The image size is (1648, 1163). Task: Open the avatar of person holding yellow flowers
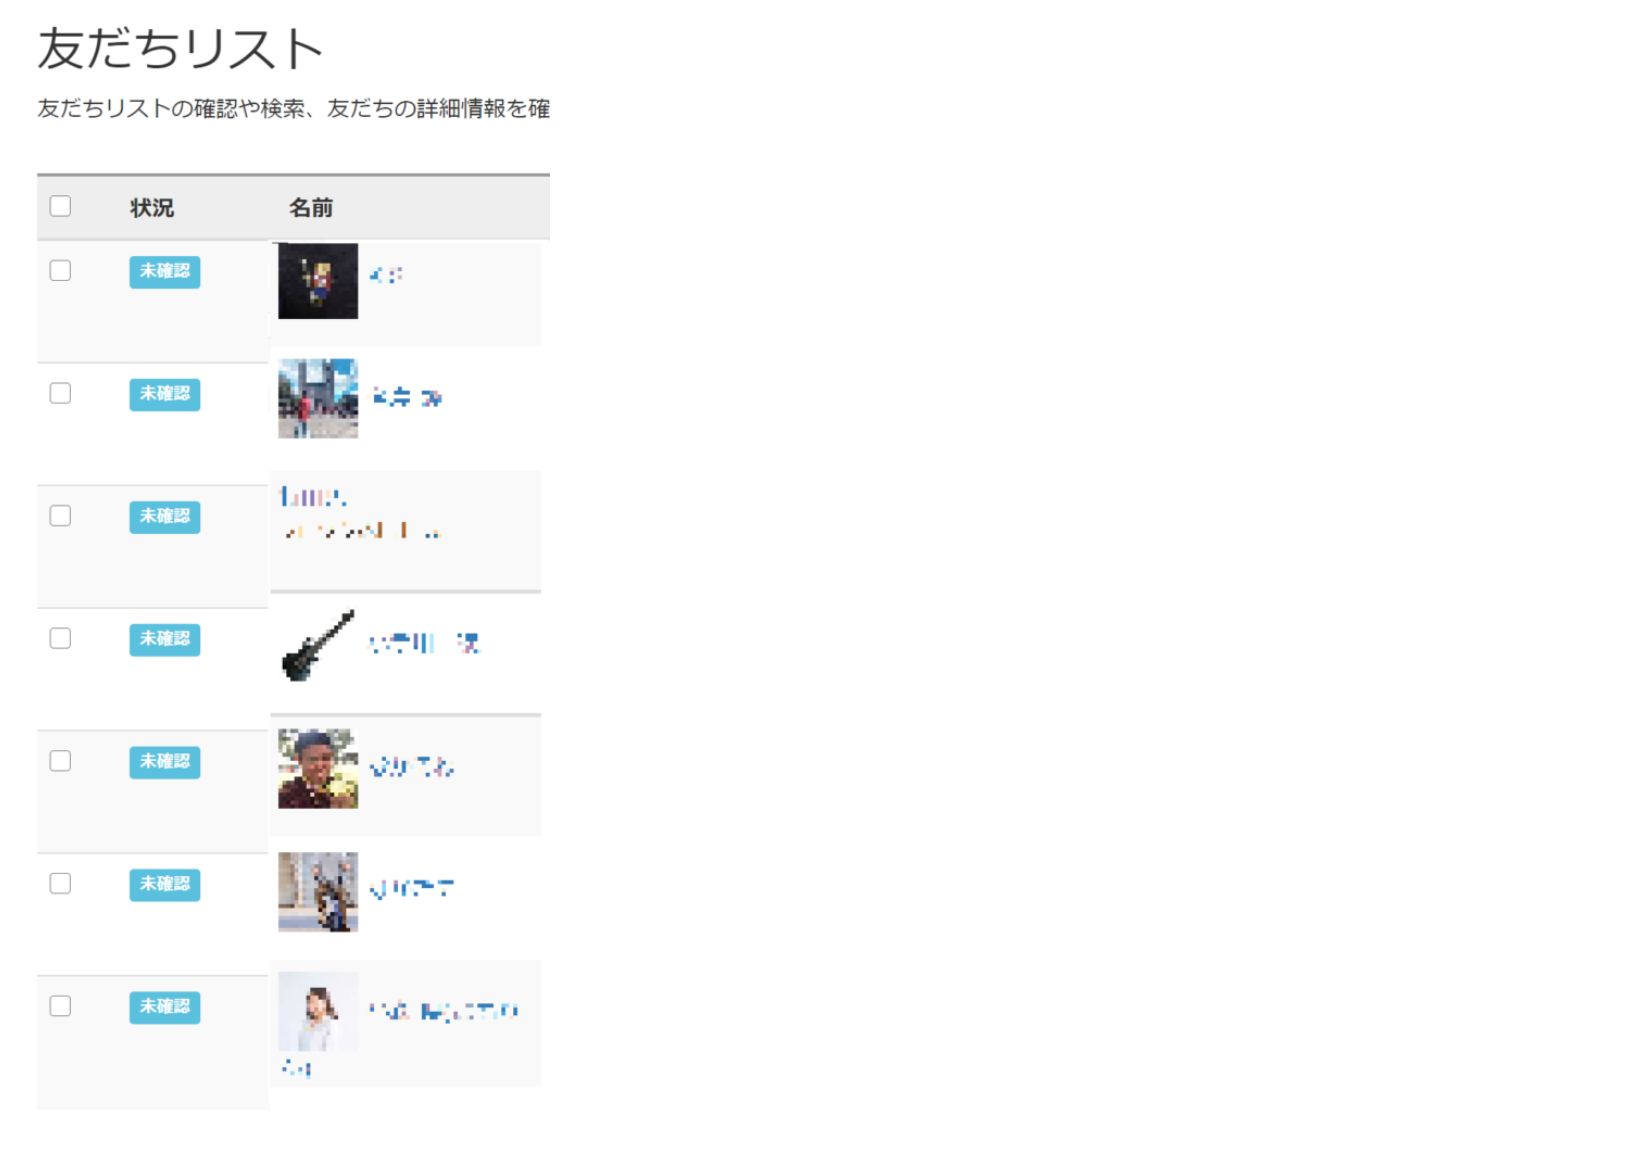click(x=318, y=768)
